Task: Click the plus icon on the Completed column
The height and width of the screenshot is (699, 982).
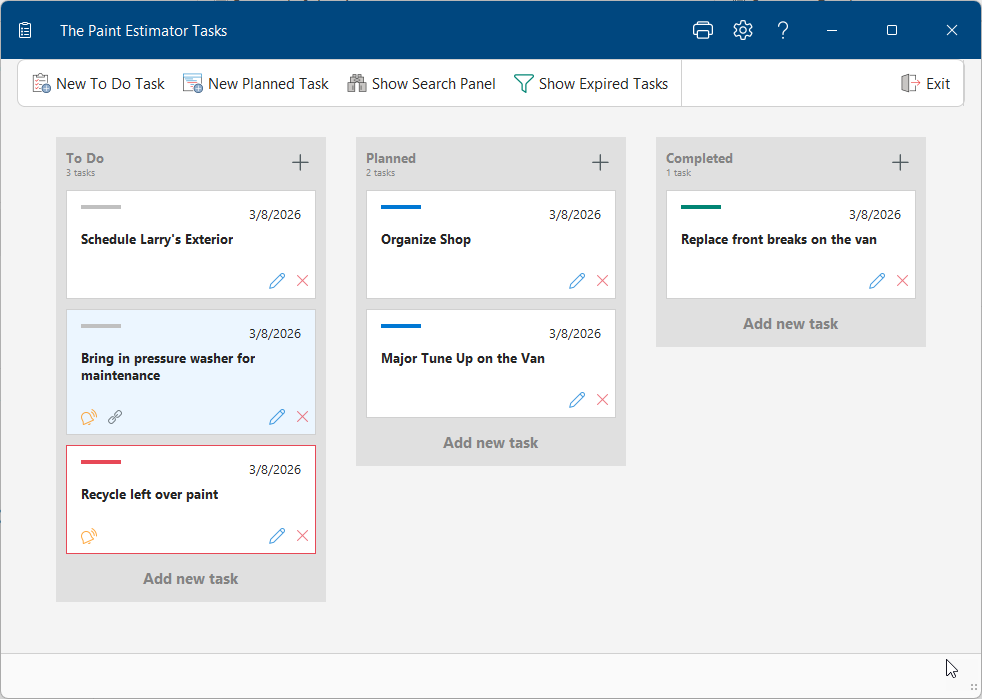Action: click(900, 161)
